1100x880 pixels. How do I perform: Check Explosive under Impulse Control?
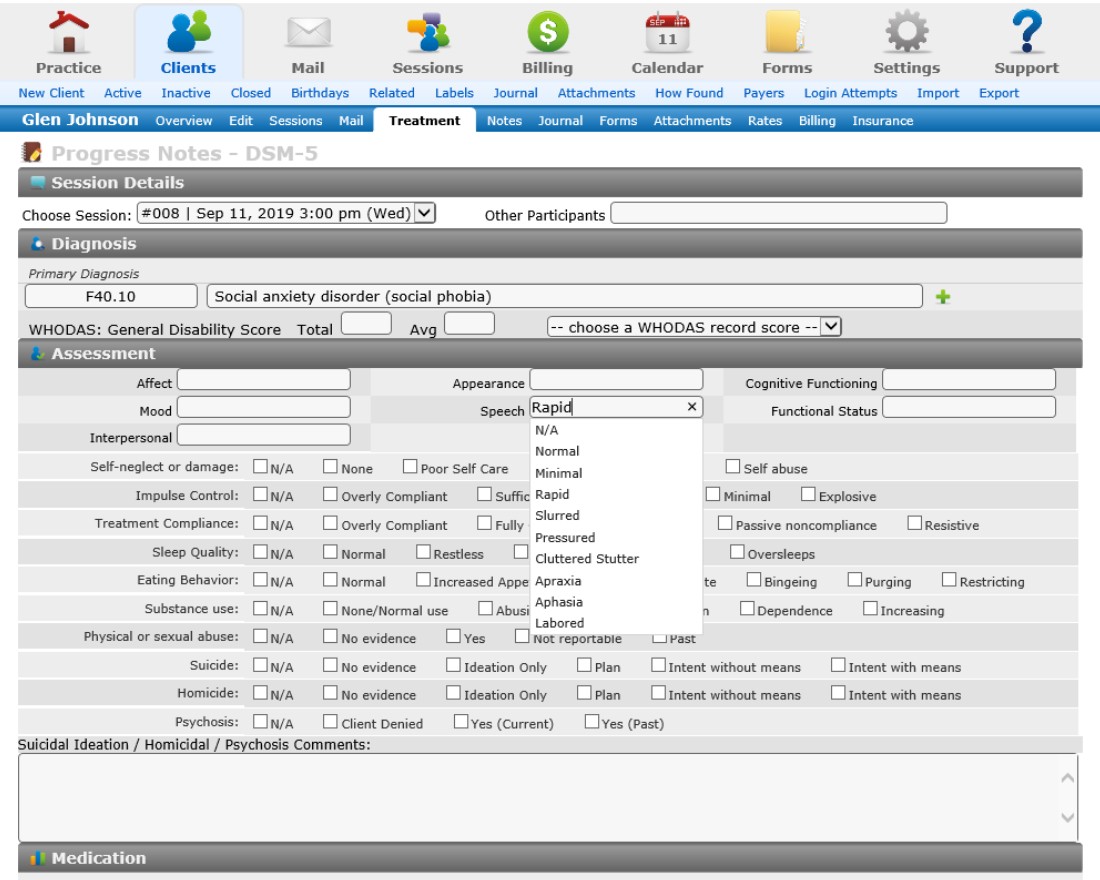808,494
